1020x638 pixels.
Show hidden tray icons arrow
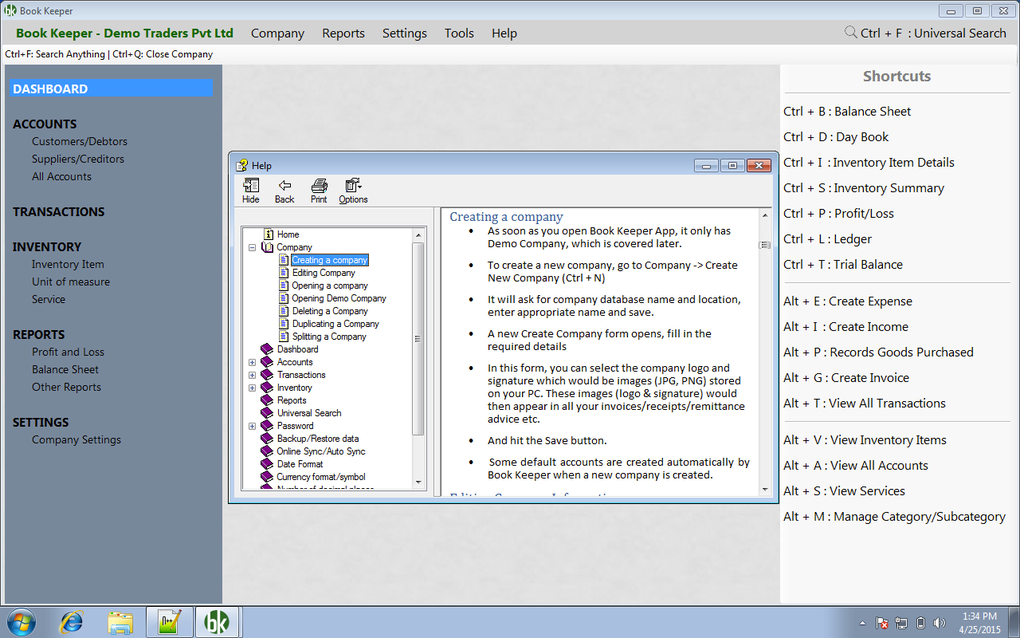(x=863, y=623)
